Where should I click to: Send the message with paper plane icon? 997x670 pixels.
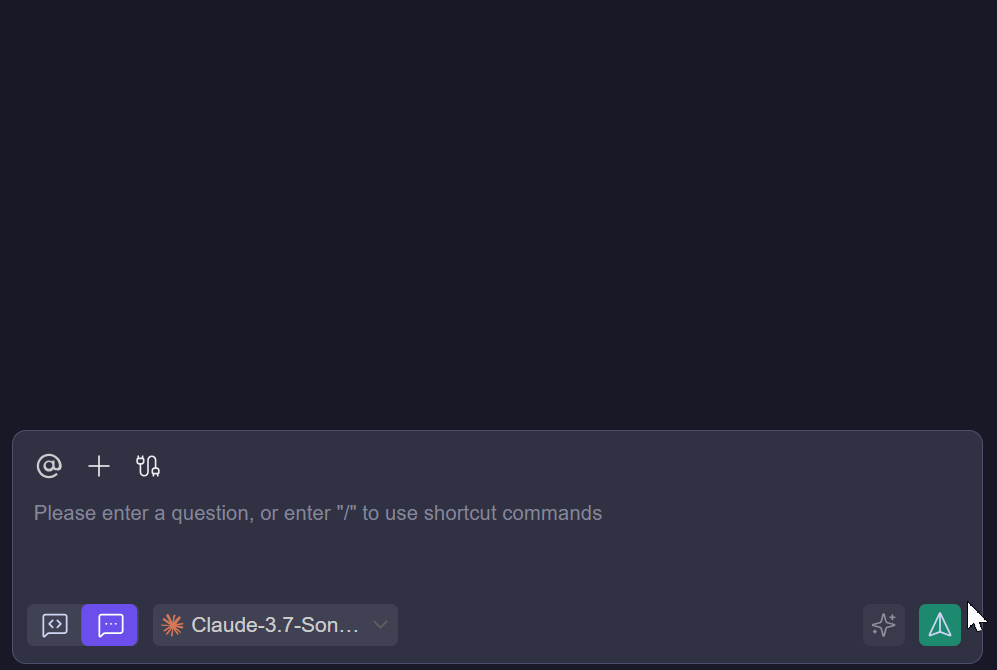(x=940, y=625)
